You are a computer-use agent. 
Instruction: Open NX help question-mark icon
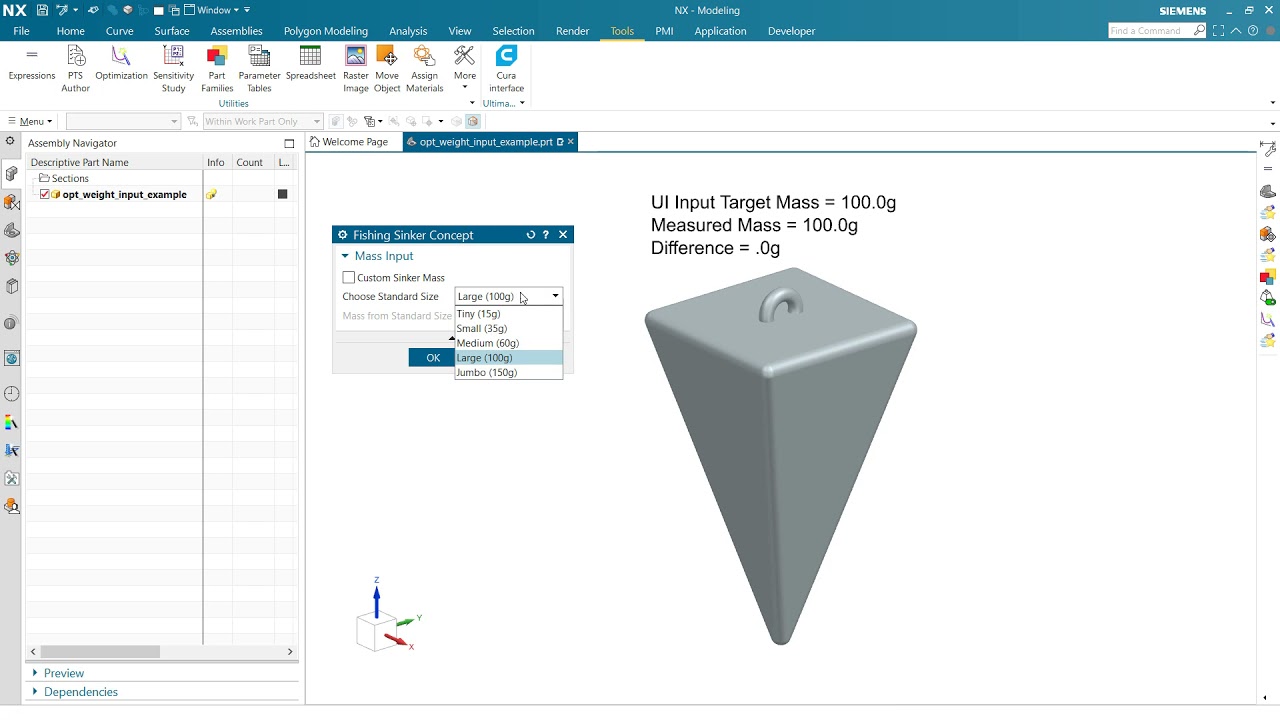pyautogui.click(x=1252, y=31)
